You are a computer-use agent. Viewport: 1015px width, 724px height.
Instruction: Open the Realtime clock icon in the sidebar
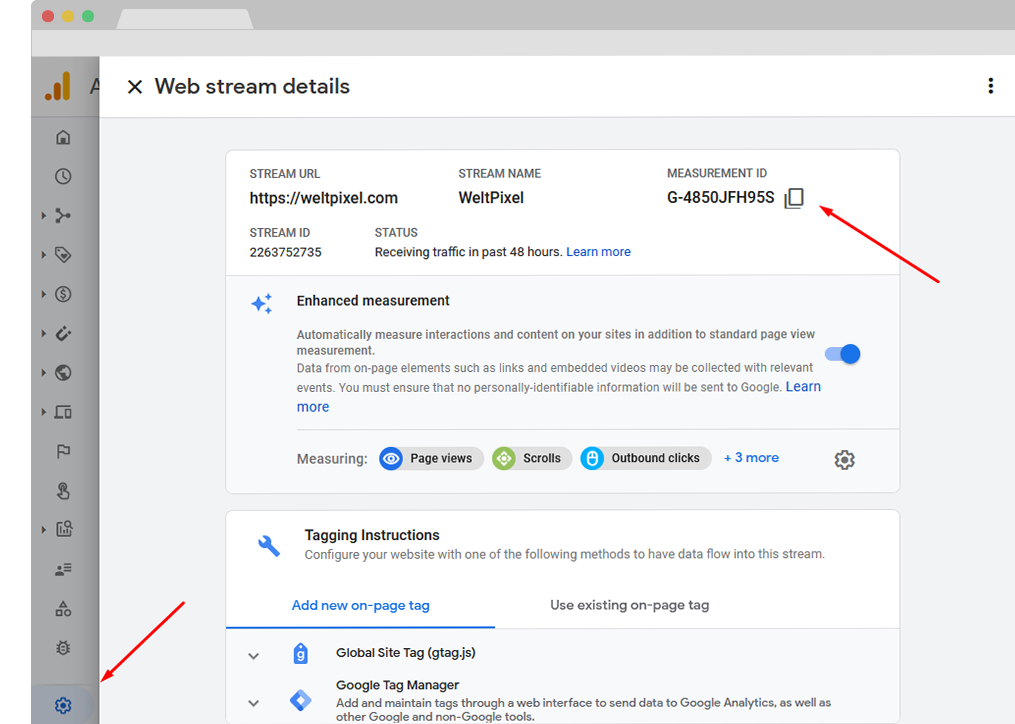[63, 176]
